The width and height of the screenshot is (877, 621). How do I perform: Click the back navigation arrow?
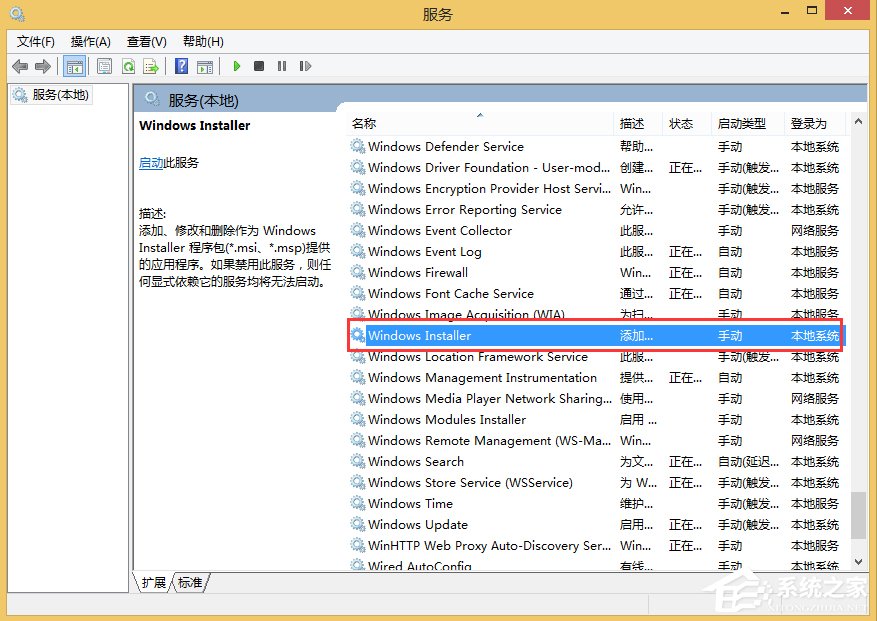[x=19, y=66]
